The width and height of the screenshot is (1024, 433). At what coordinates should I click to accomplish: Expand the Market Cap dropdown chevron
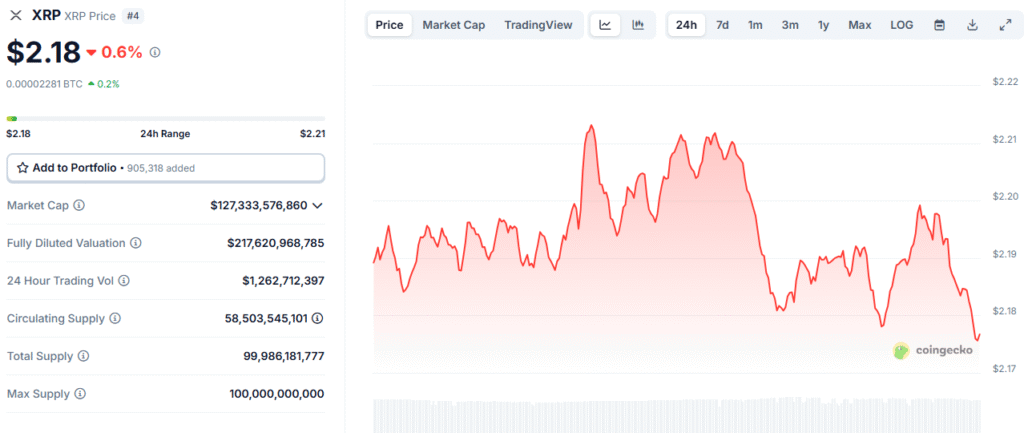click(317, 206)
